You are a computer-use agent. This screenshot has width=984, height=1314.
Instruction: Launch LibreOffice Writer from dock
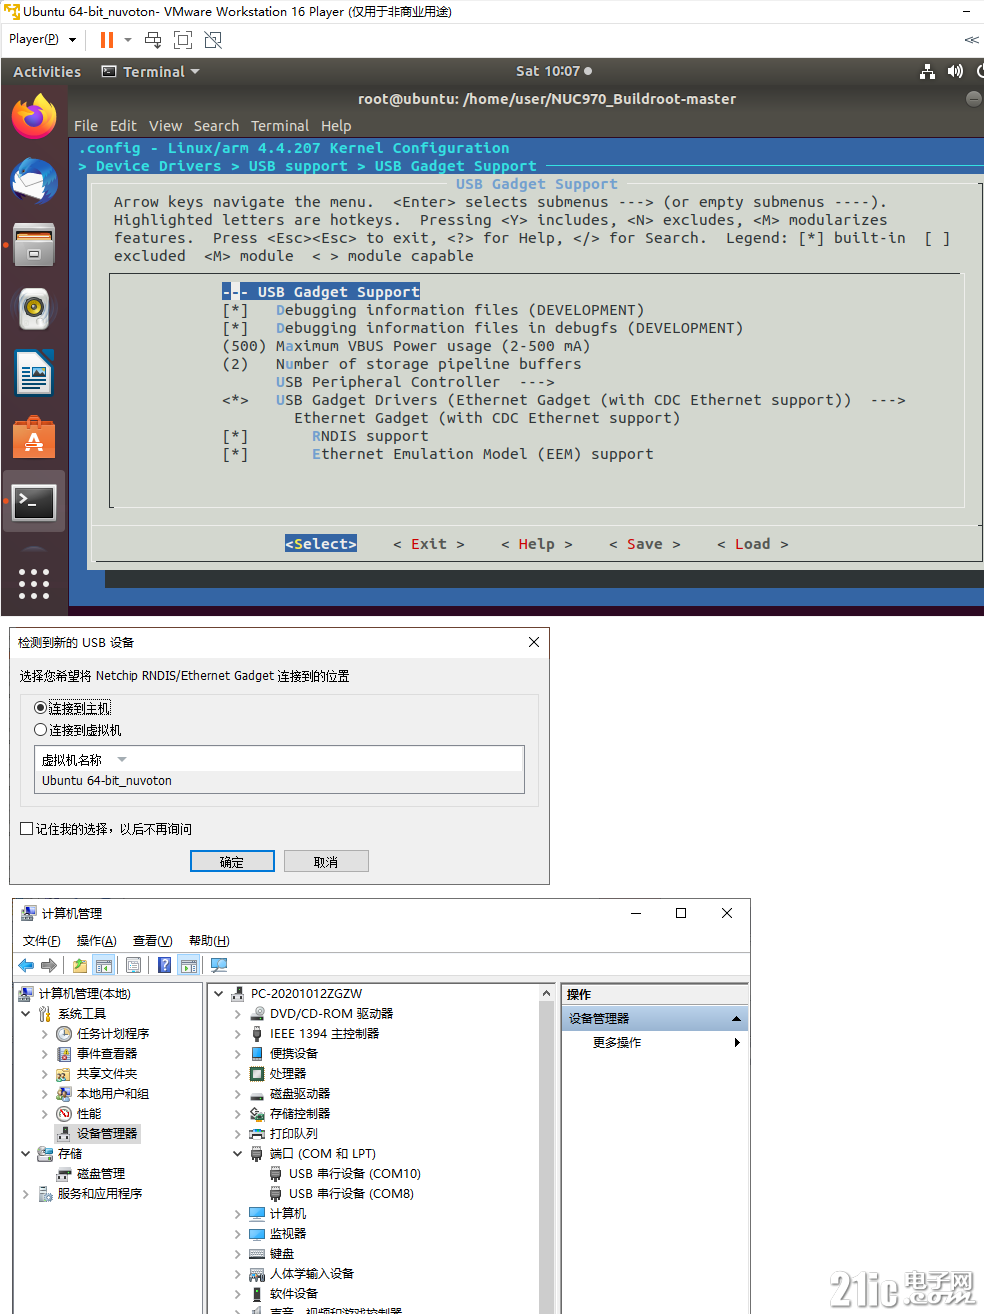coord(34,373)
